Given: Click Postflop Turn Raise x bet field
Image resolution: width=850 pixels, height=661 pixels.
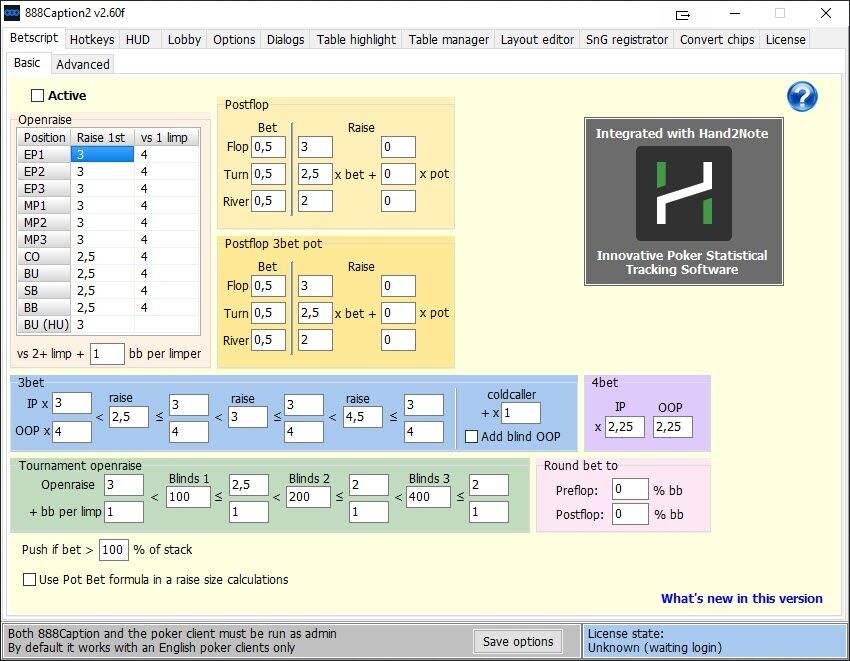Looking at the screenshot, I should [x=315, y=174].
